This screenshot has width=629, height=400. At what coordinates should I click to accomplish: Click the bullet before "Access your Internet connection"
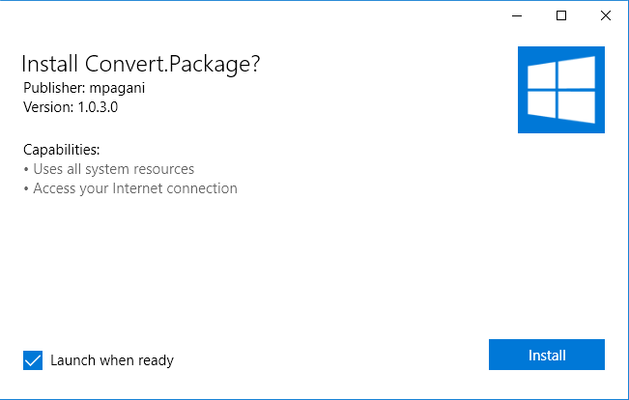pyautogui.click(x=26, y=189)
